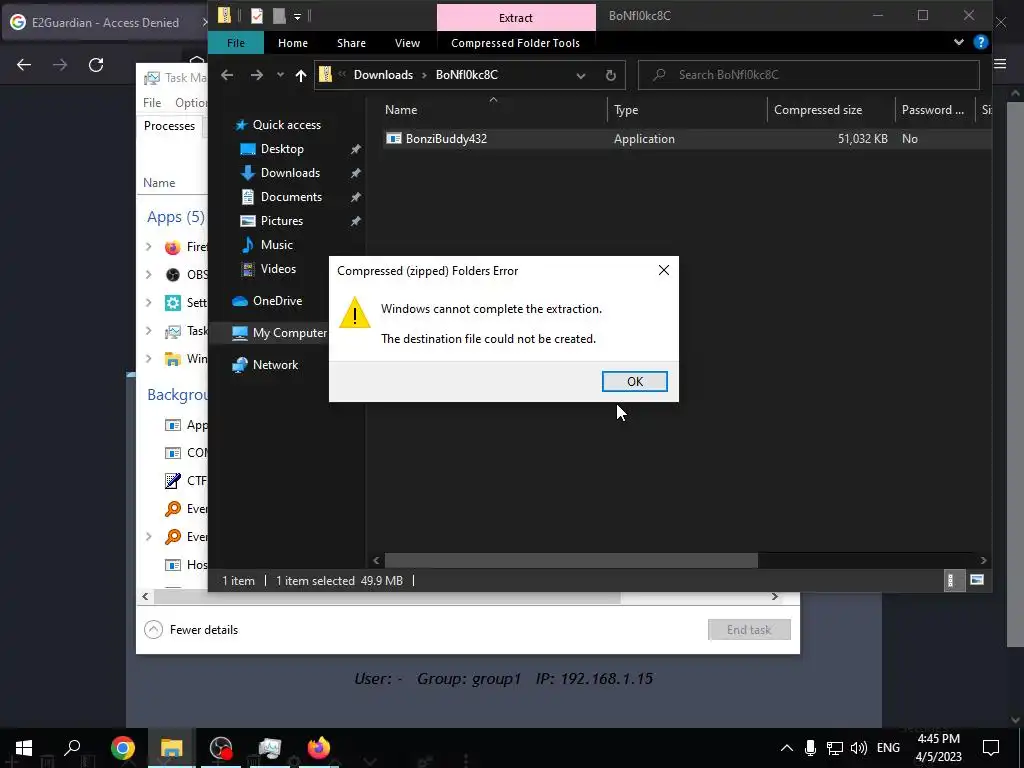Show hidden system tray icons

click(x=786, y=748)
